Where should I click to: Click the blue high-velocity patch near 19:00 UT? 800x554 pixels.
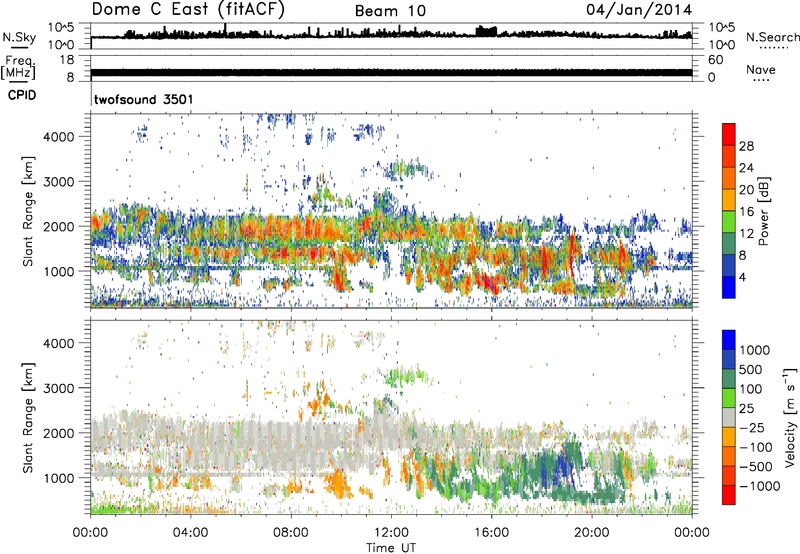(563, 467)
